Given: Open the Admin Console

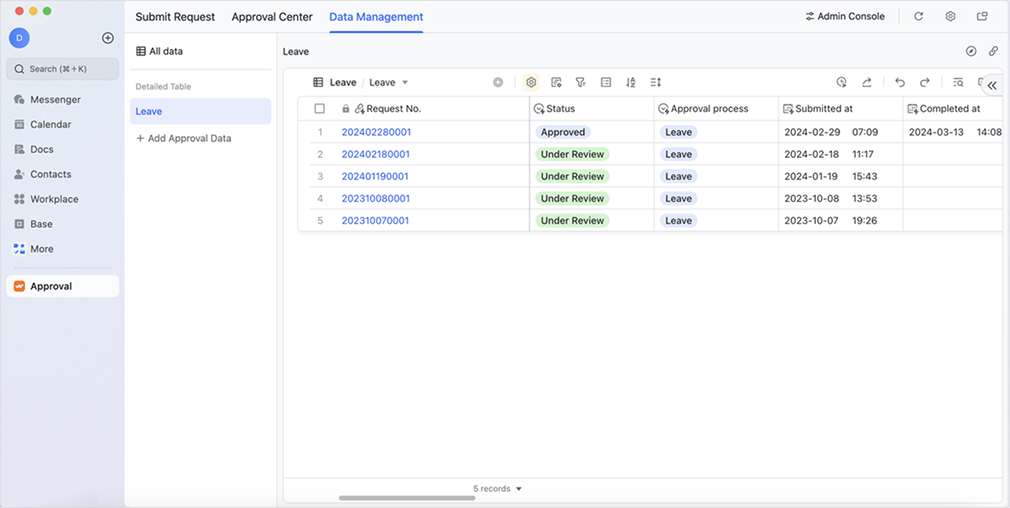Looking at the screenshot, I should coord(845,17).
